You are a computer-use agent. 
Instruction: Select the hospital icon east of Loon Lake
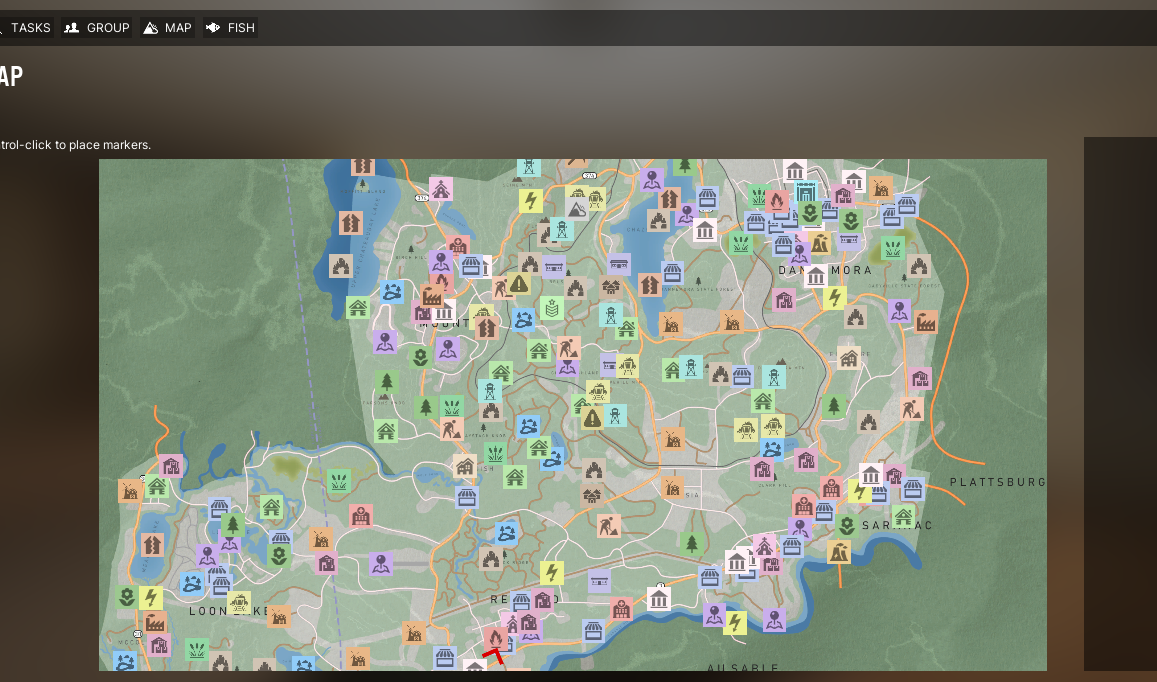coord(361,516)
